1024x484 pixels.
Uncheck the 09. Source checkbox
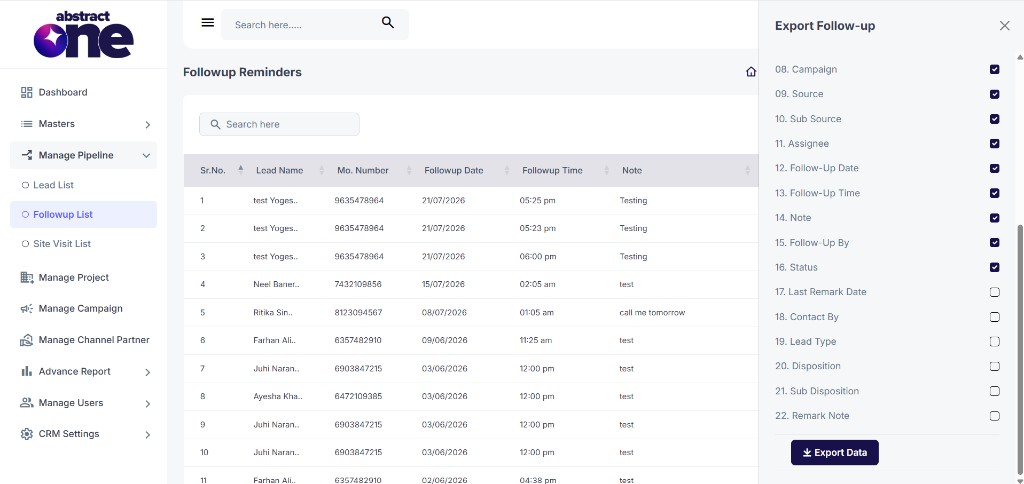pyautogui.click(x=995, y=94)
